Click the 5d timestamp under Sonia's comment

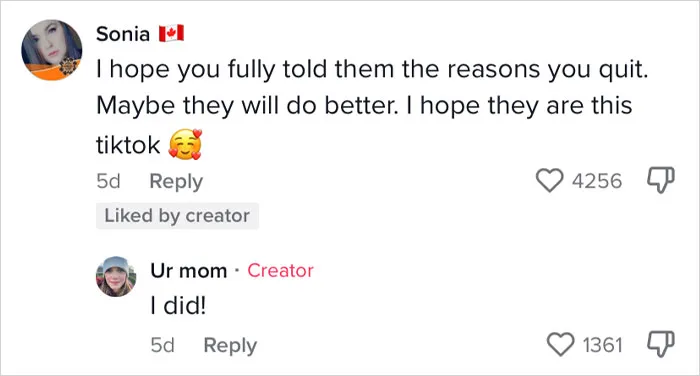[108, 181]
